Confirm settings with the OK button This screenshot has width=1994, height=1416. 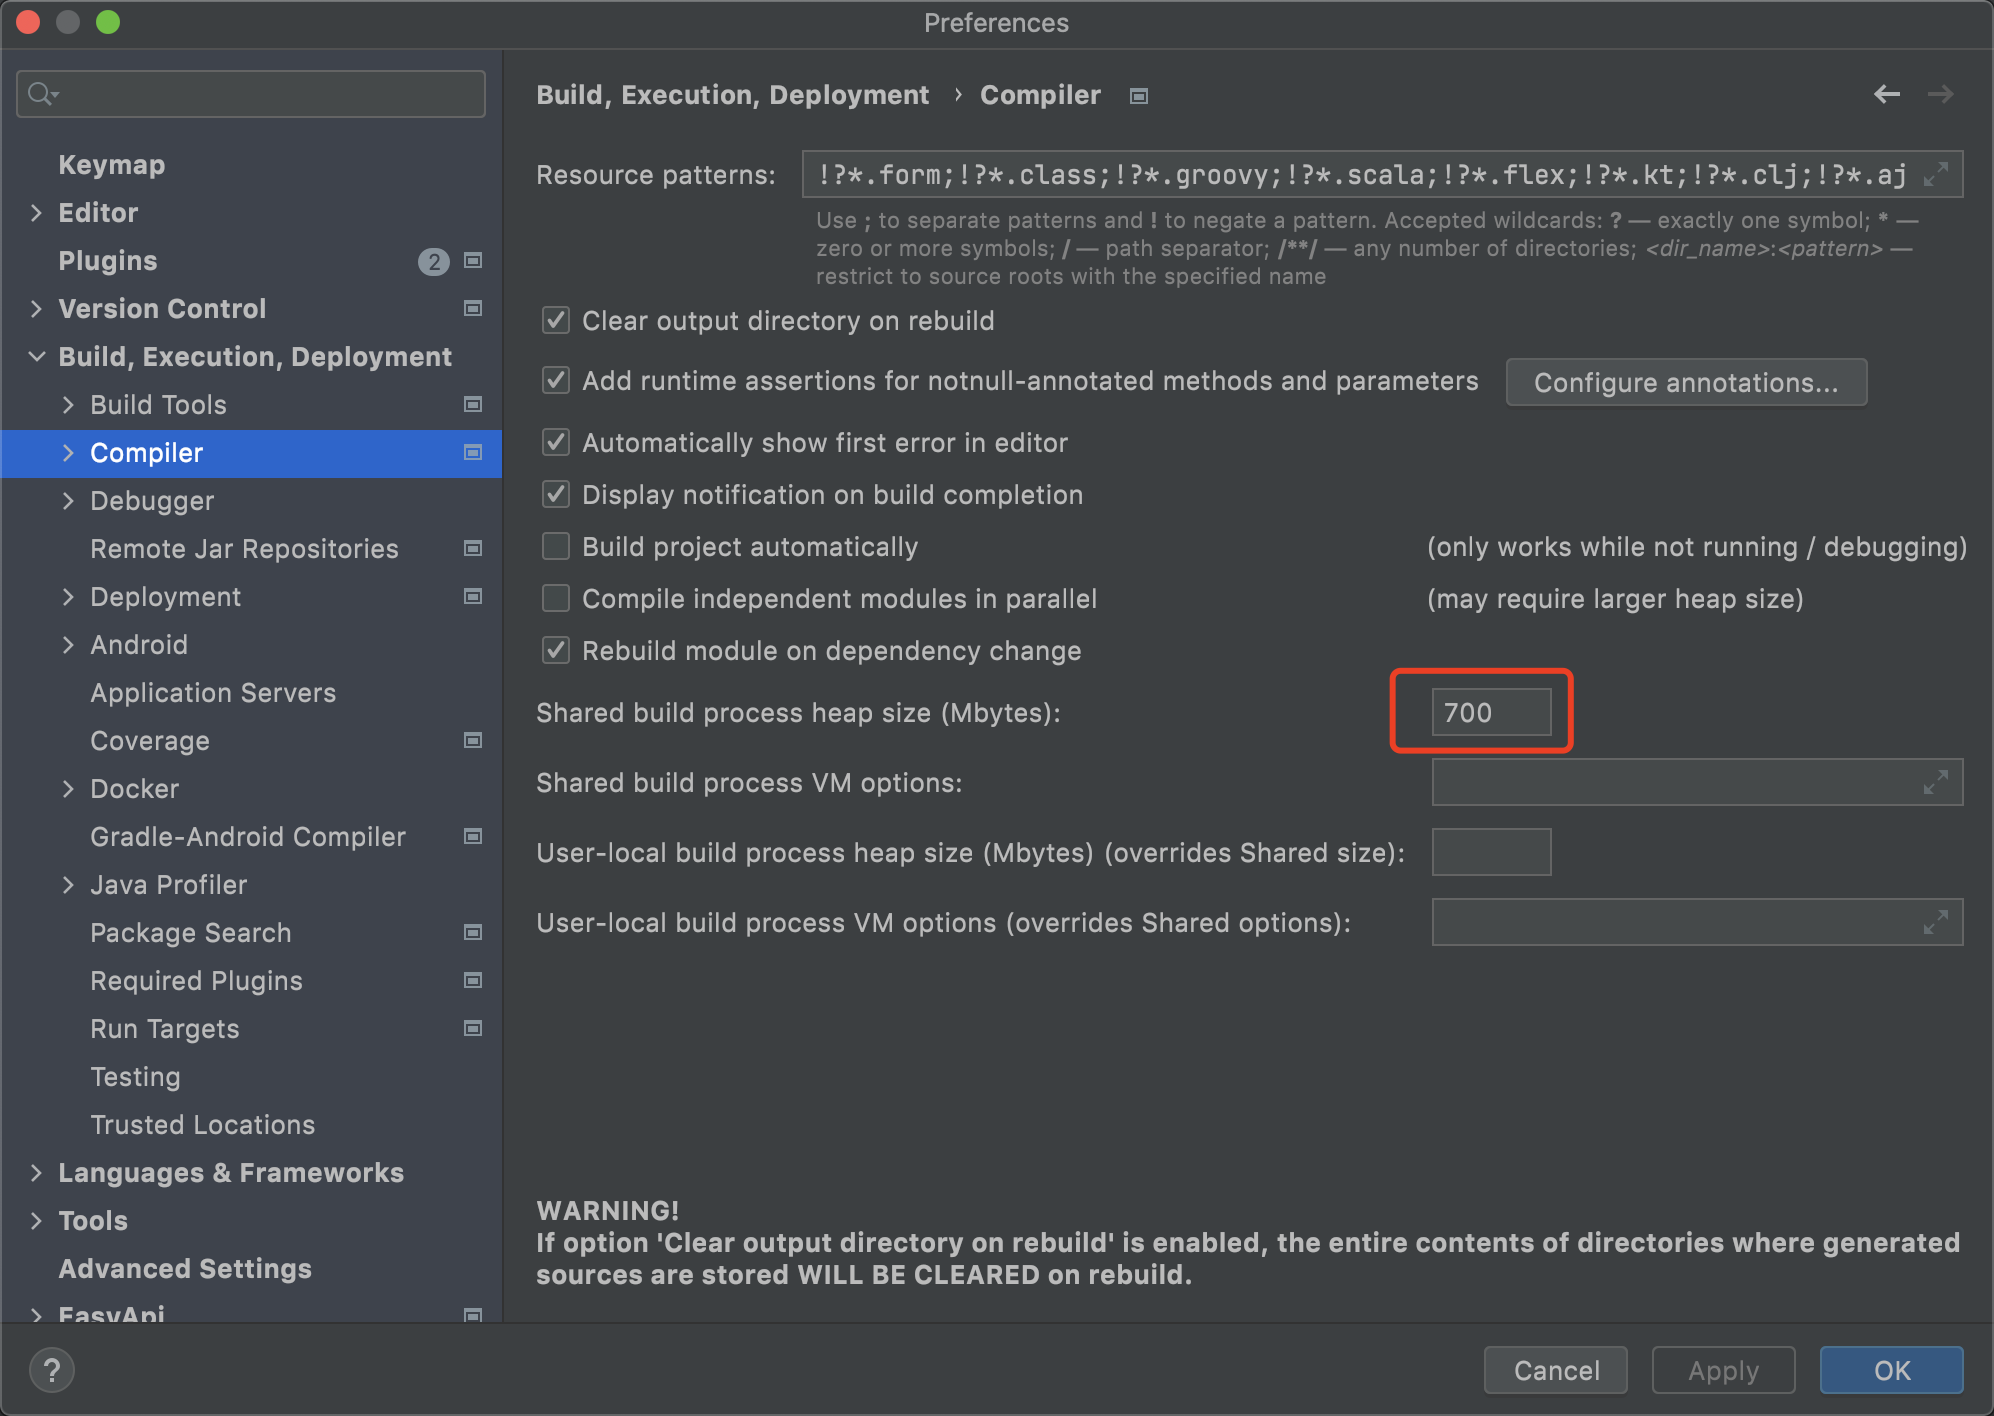pos(1890,1370)
